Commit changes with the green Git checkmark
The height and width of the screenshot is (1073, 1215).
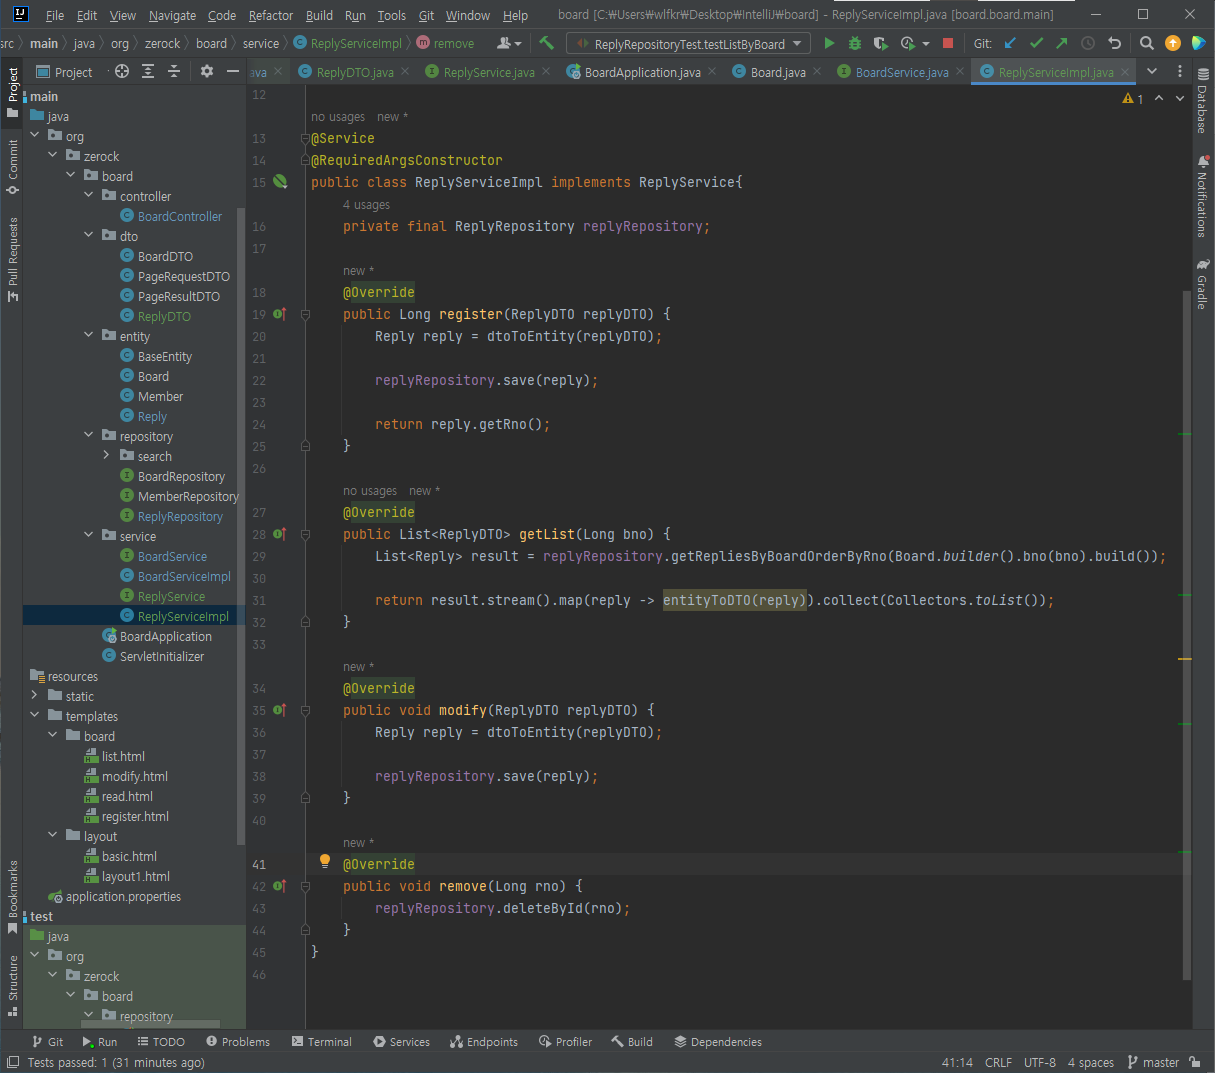[x=1036, y=43]
